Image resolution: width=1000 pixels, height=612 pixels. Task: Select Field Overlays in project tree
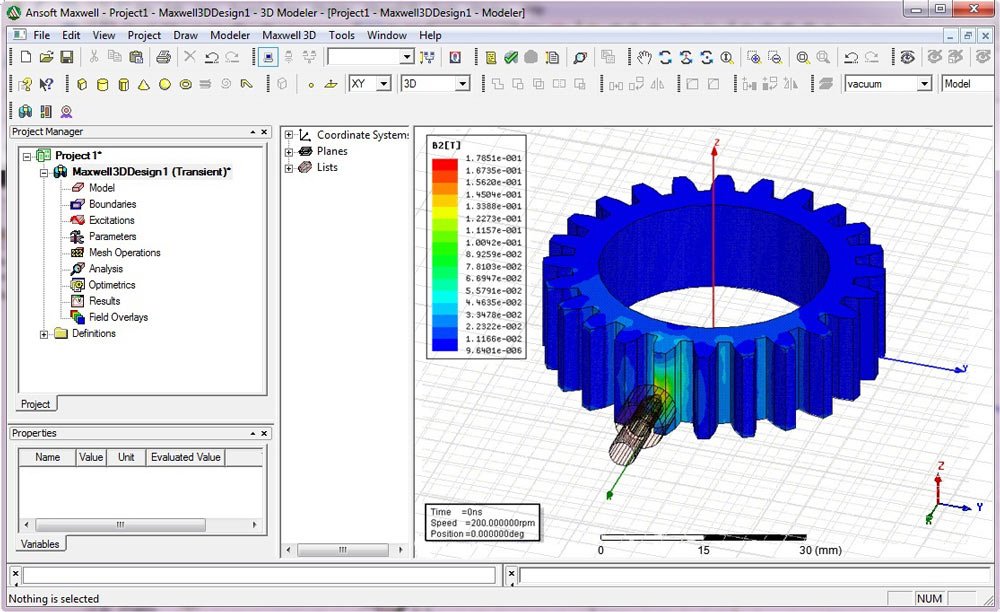tap(118, 317)
